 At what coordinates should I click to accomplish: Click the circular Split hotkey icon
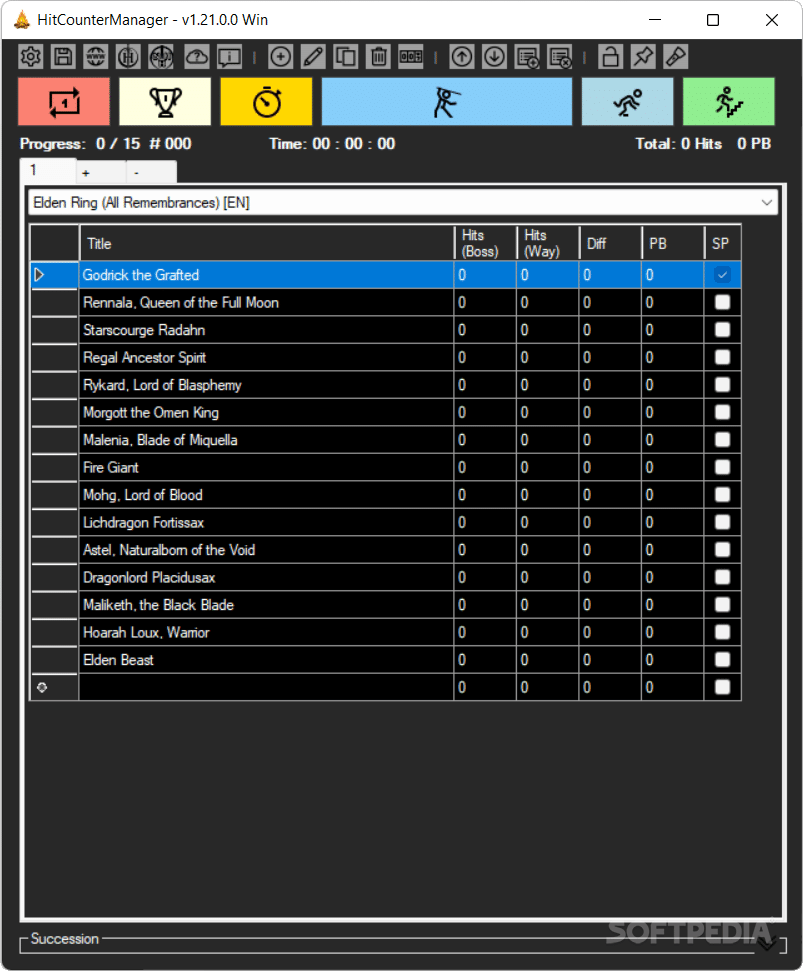161,57
